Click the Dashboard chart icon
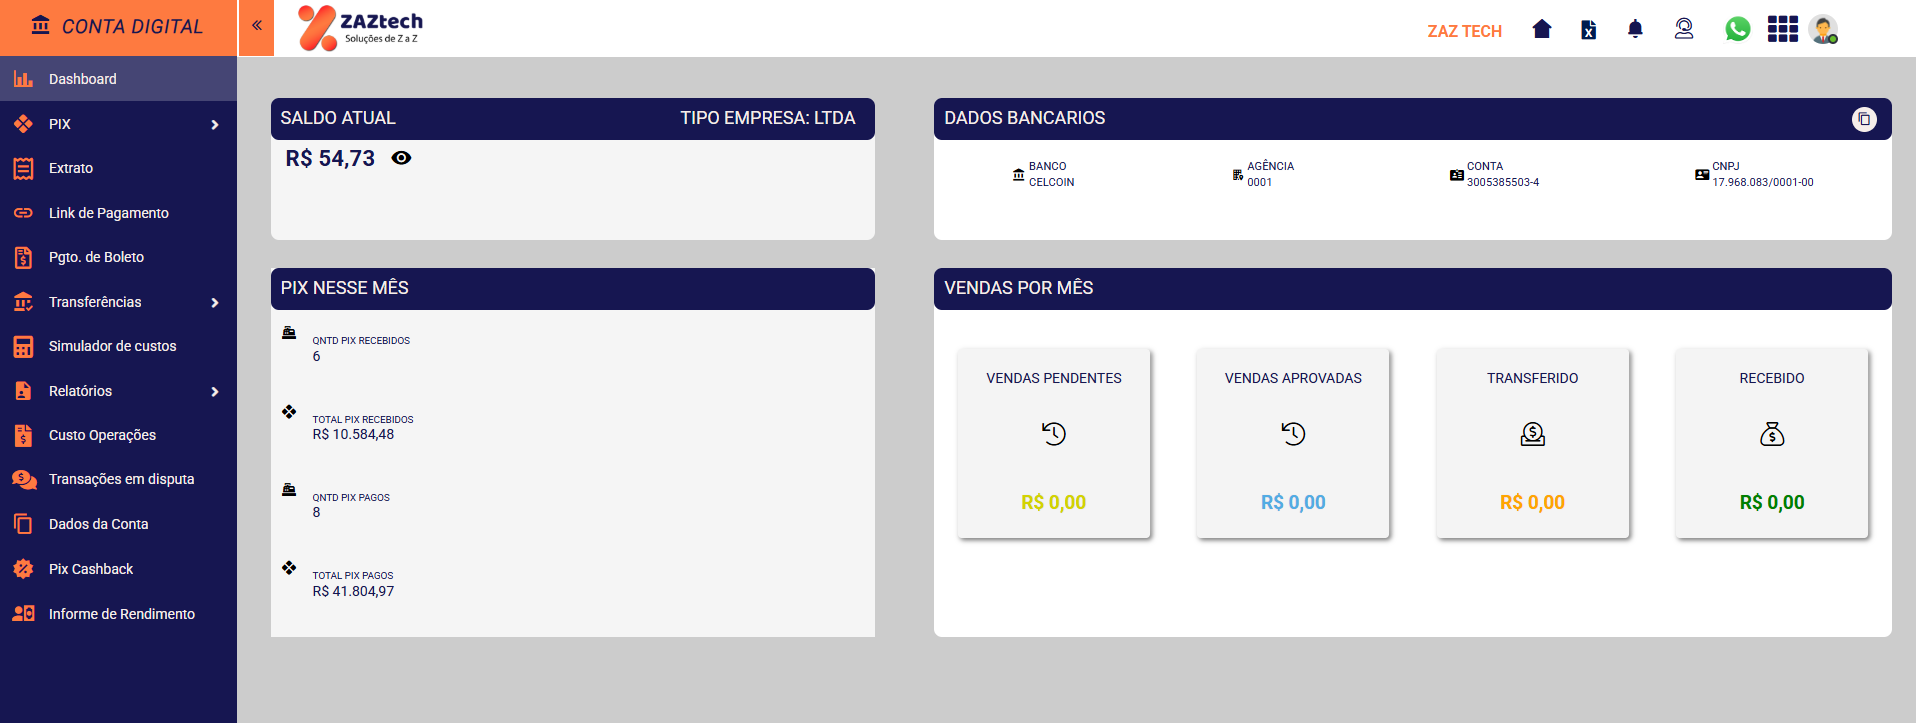This screenshot has height=723, width=1916. click(23, 79)
